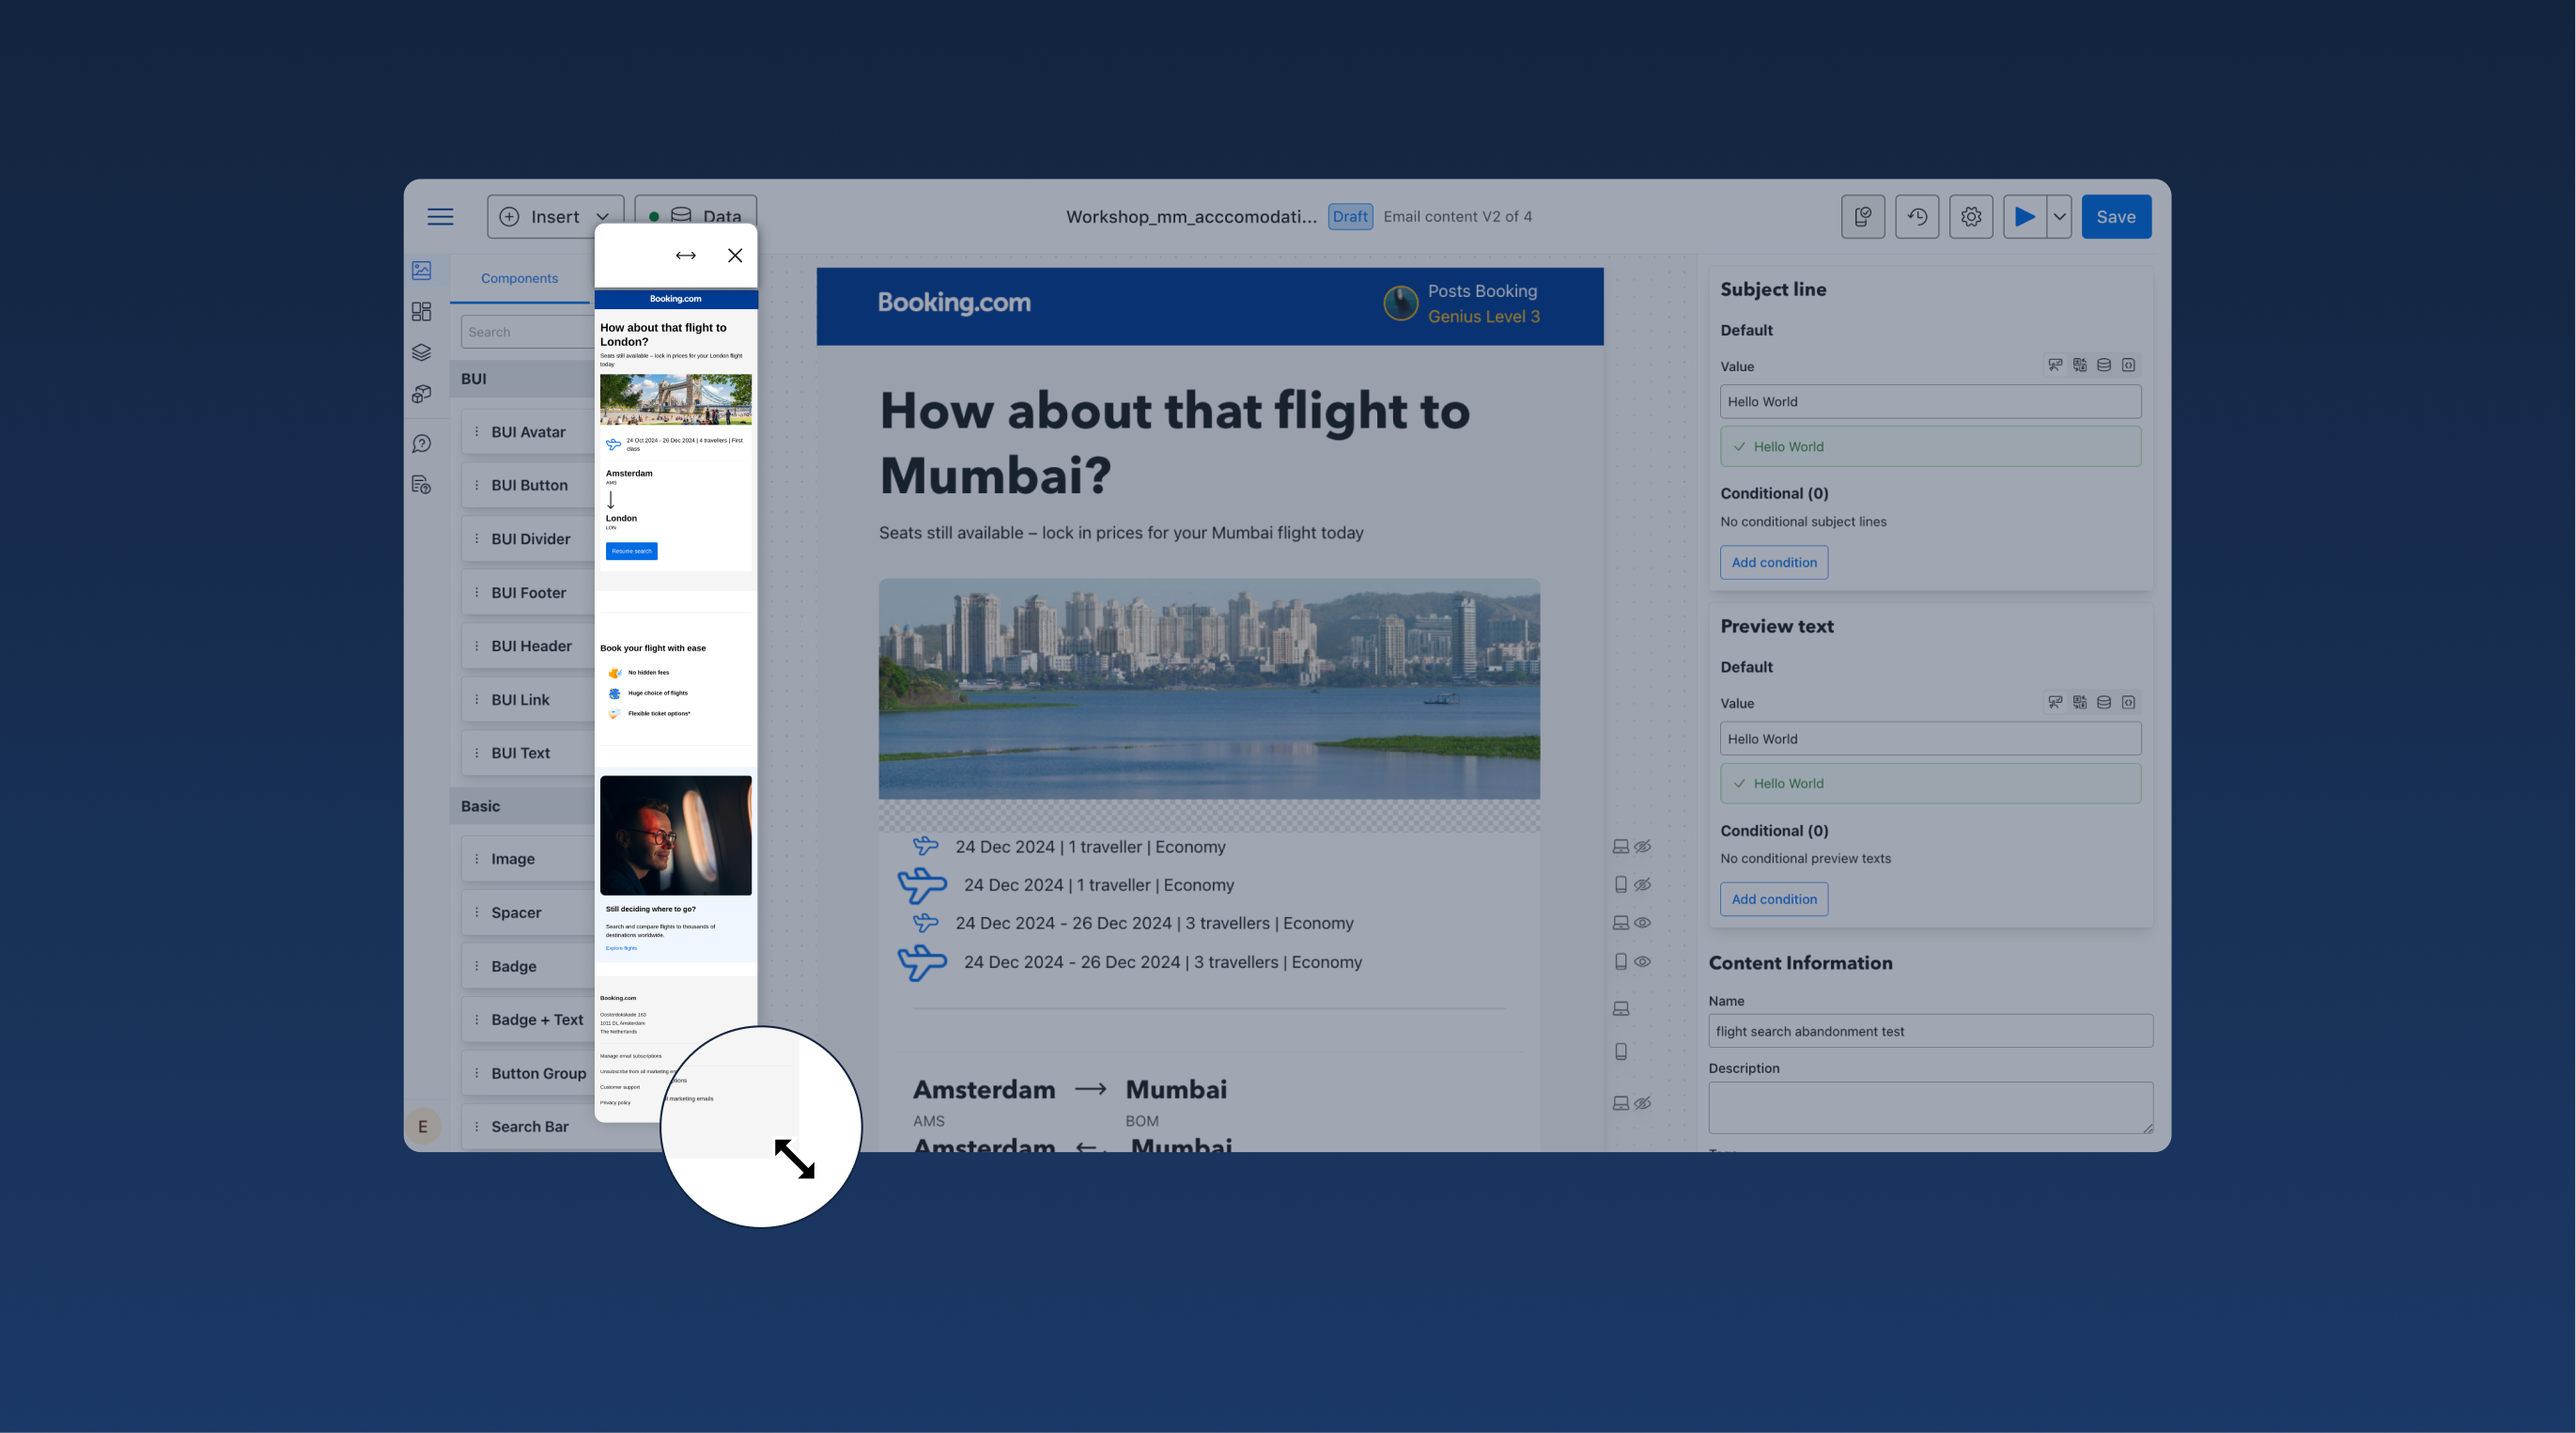
Task: Open the image assets sidebar panel
Action: coord(421,270)
